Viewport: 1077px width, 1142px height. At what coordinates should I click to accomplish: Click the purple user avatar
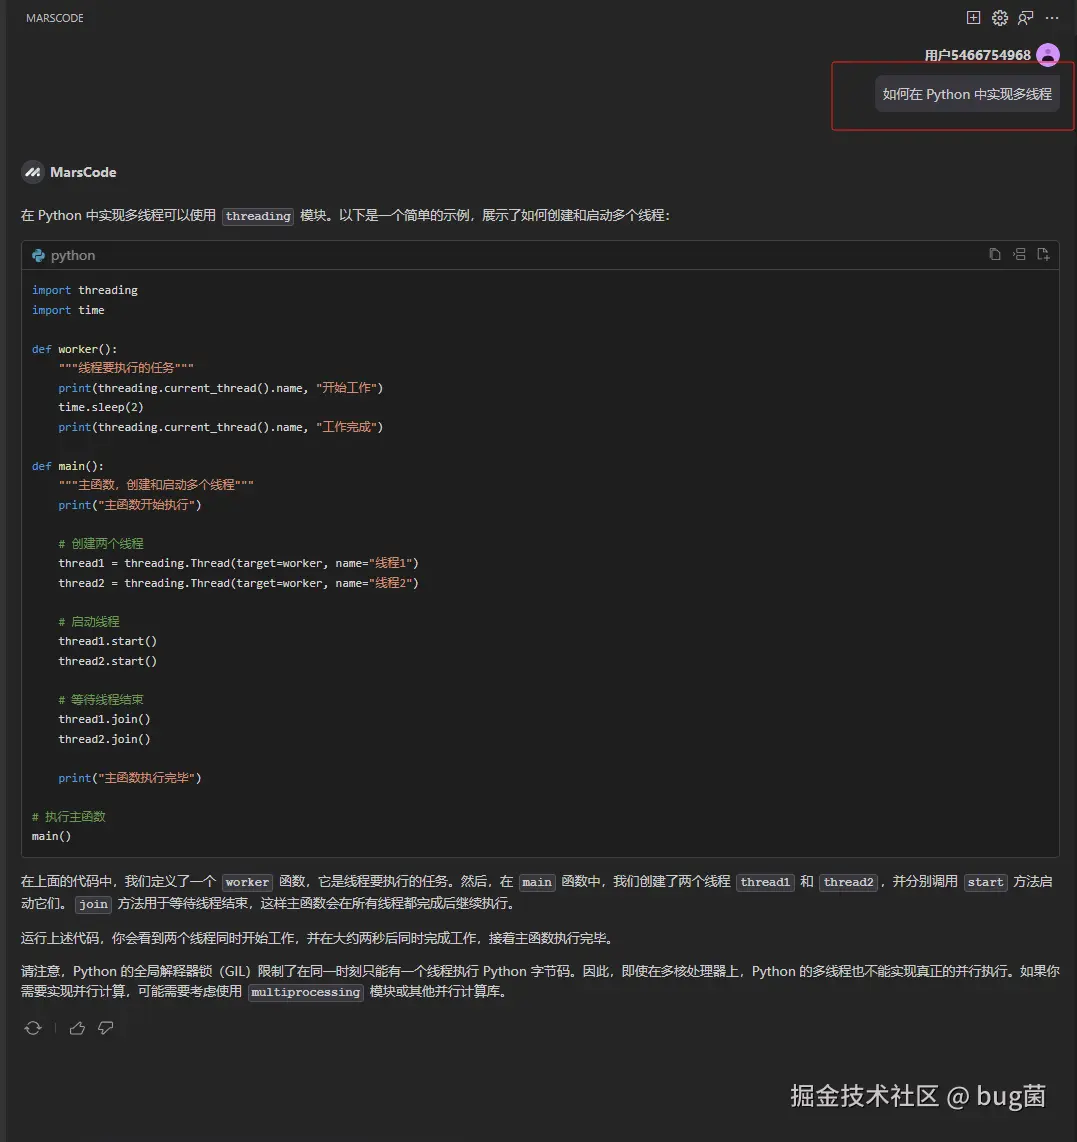pyautogui.click(x=1048, y=55)
